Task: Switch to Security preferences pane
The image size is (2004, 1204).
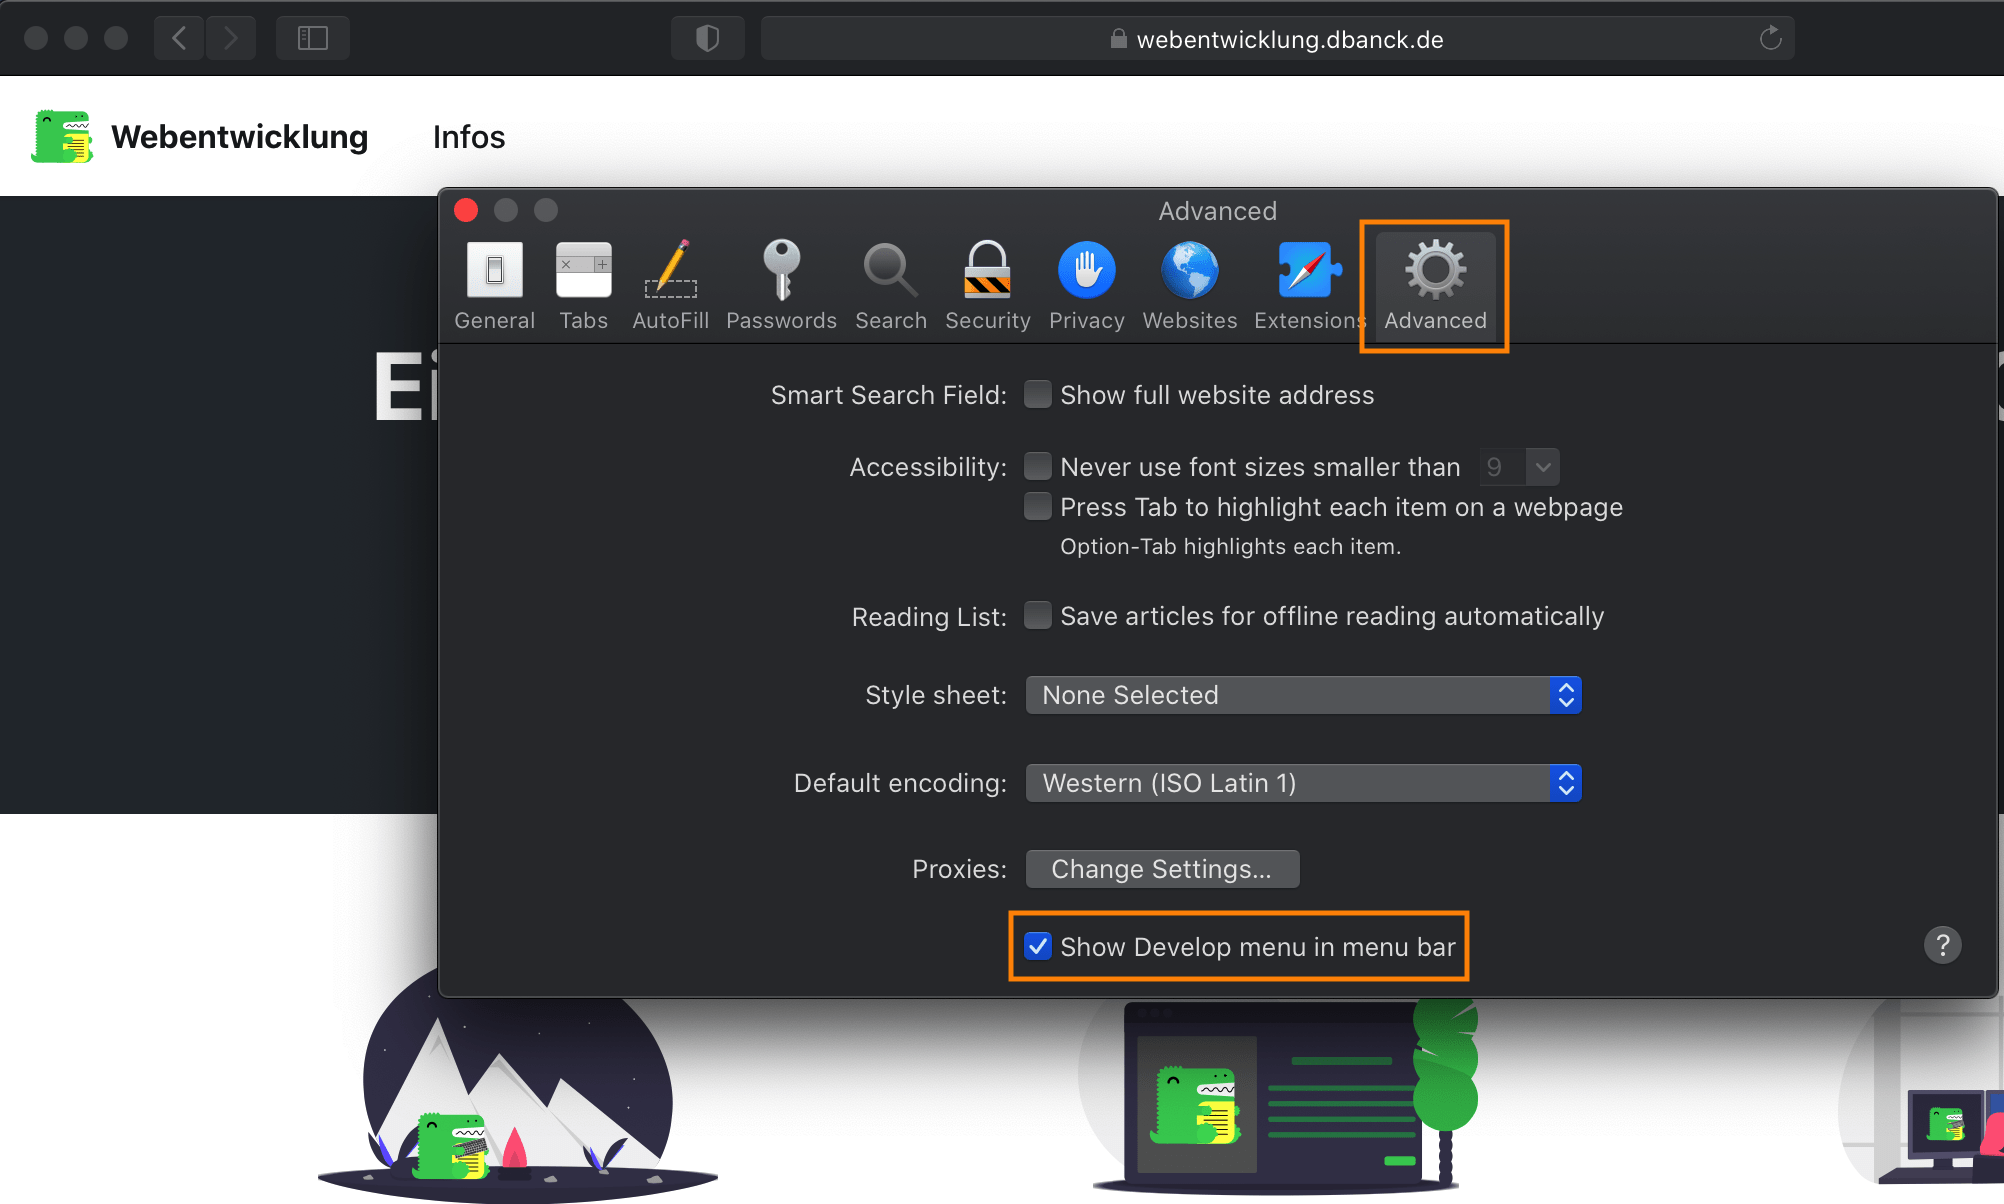Action: tap(987, 285)
